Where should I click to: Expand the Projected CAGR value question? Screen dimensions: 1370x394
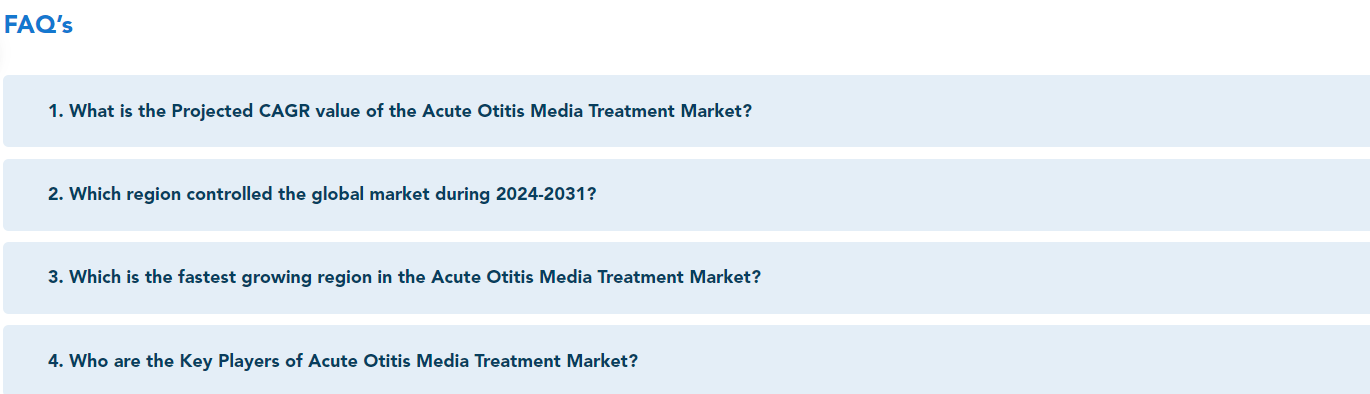coord(686,111)
